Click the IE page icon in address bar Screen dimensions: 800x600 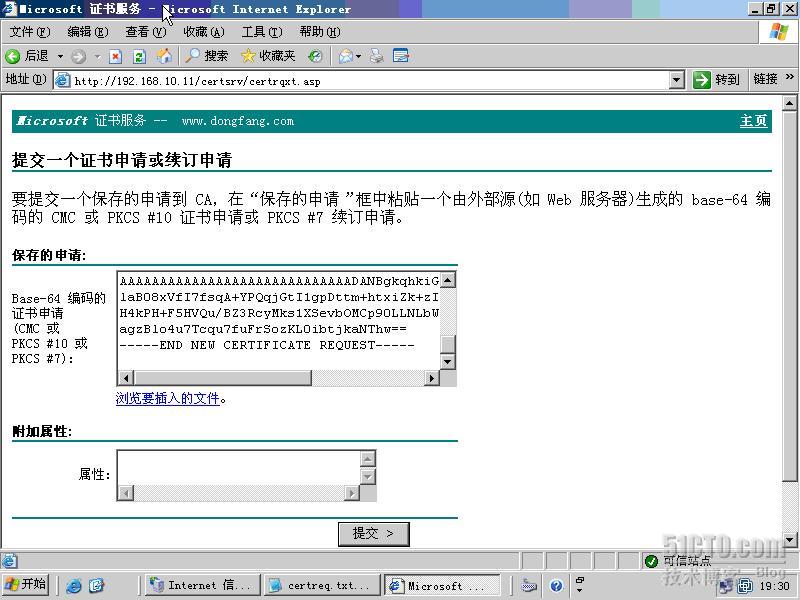[x=63, y=80]
